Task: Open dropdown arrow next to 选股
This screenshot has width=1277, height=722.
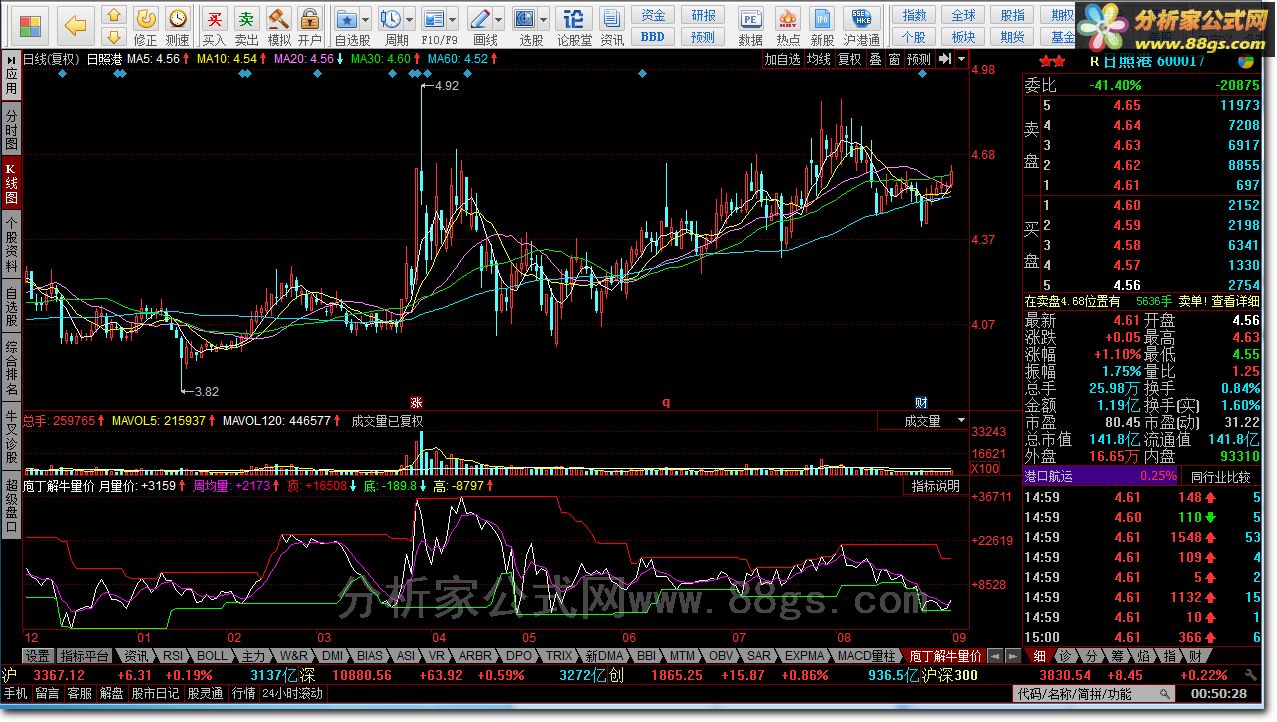Action: 543,19
